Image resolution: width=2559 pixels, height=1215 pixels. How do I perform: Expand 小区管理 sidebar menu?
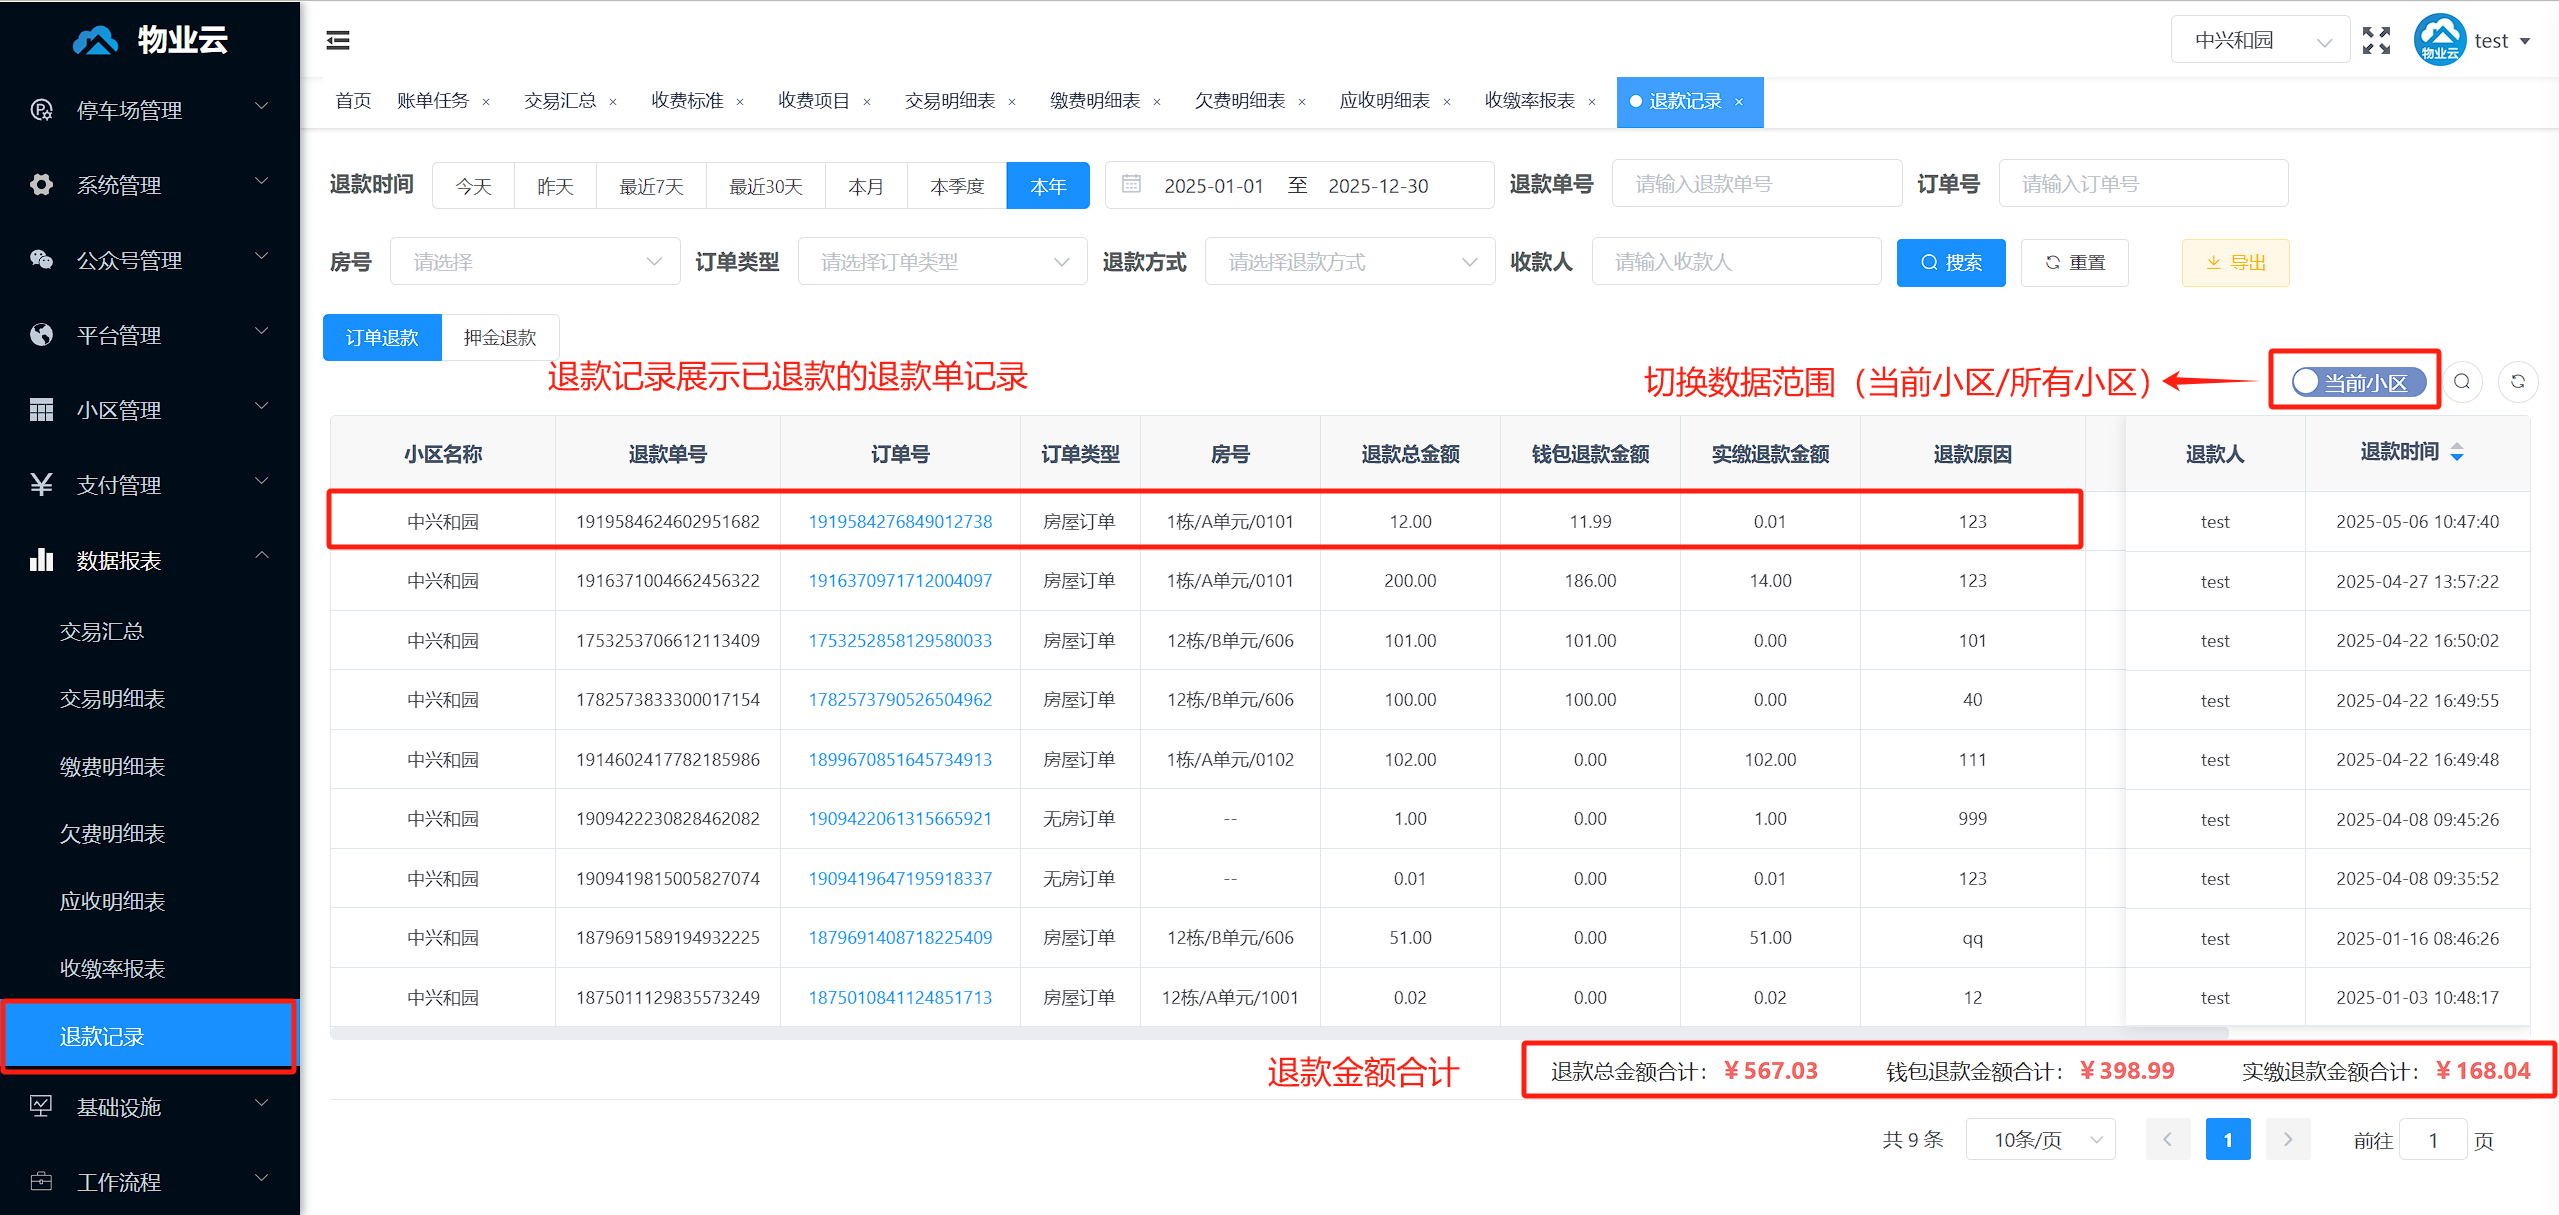[150, 409]
